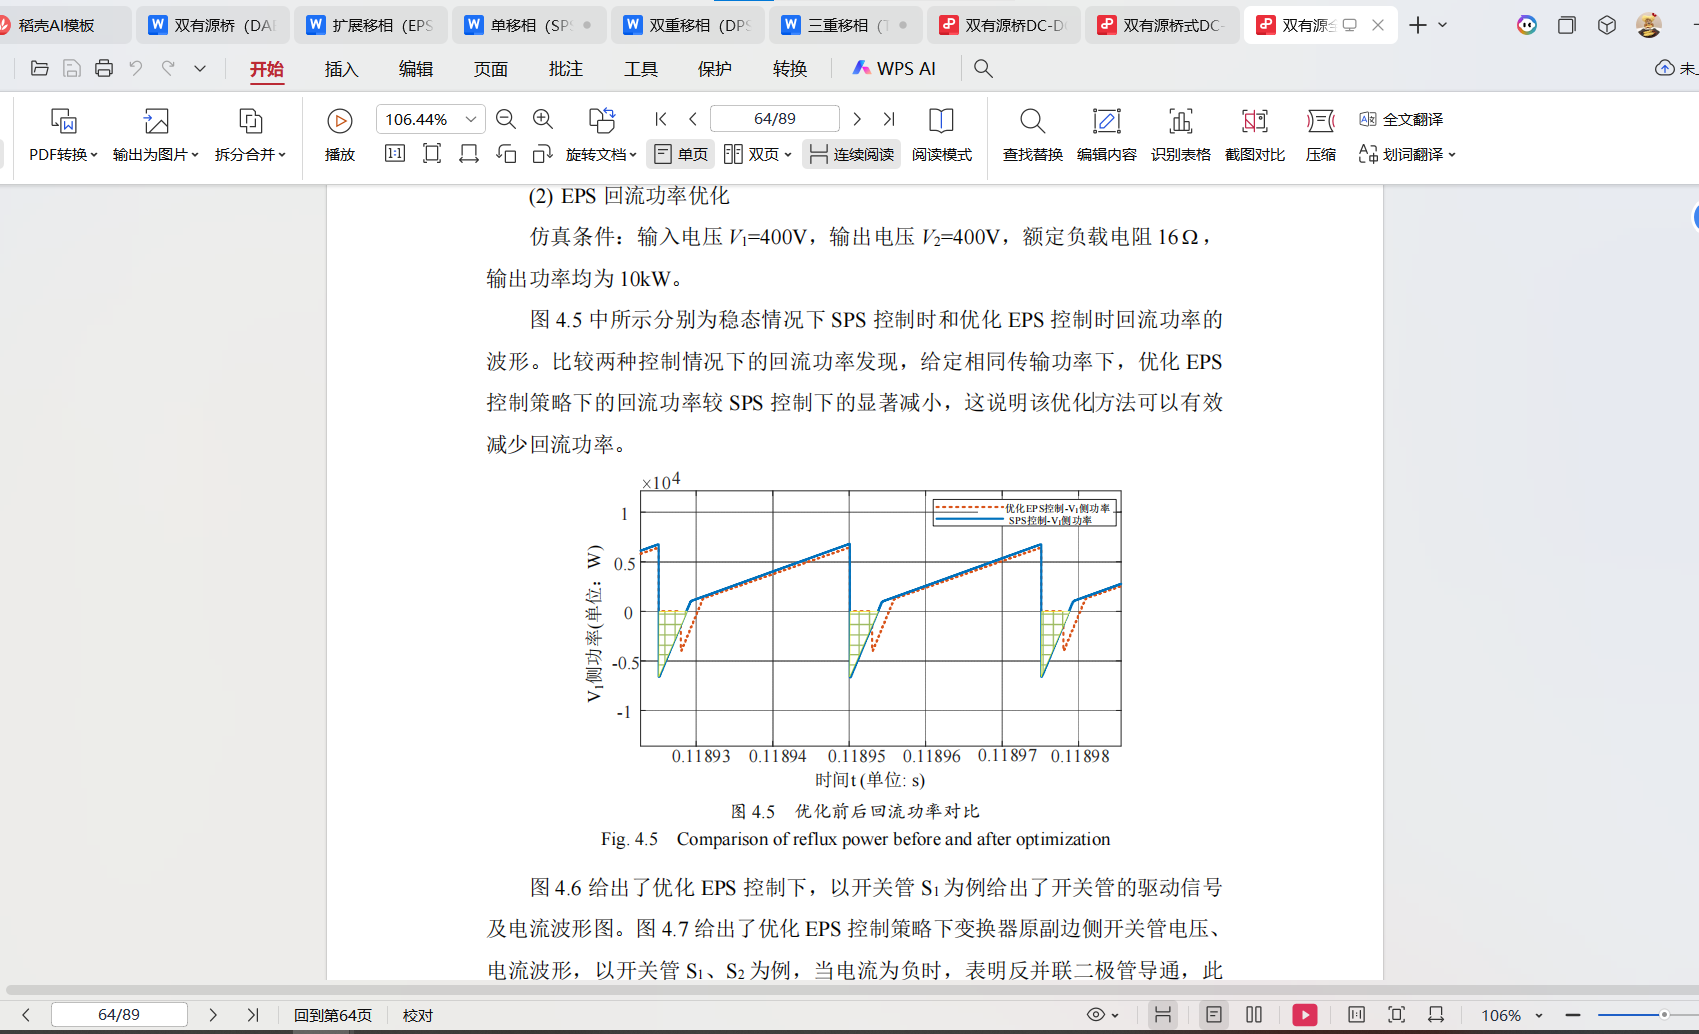Switch to the Insert ribbon tab
Image resolution: width=1699 pixels, height=1034 pixels.
coord(341,69)
